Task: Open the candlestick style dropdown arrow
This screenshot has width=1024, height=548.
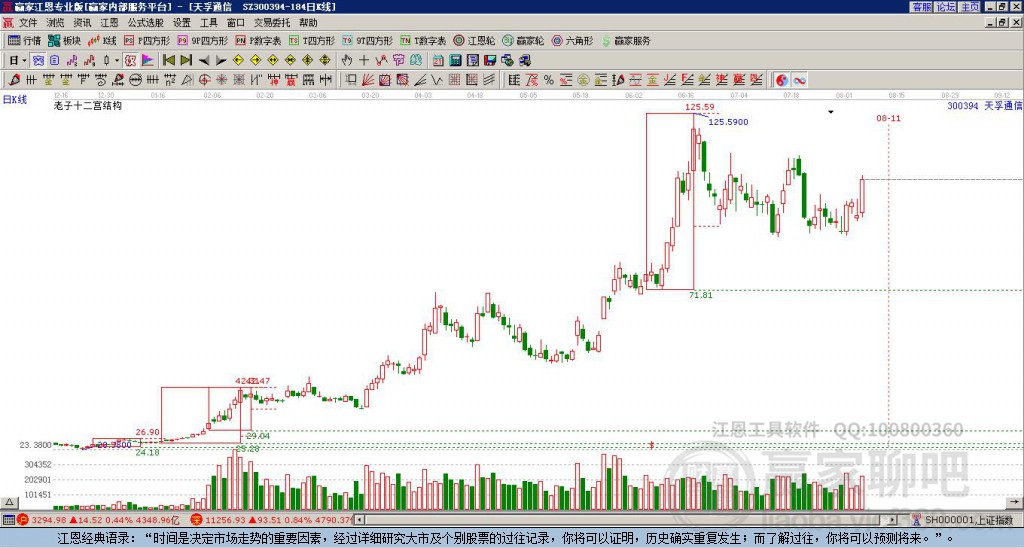Action: click(x=117, y=61)
